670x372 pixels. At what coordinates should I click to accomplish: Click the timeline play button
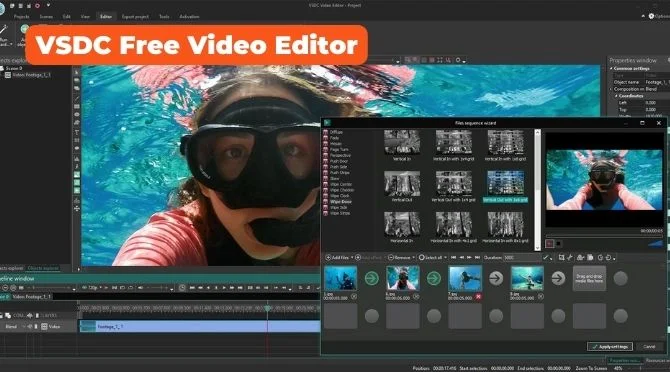tap(224, 288)
